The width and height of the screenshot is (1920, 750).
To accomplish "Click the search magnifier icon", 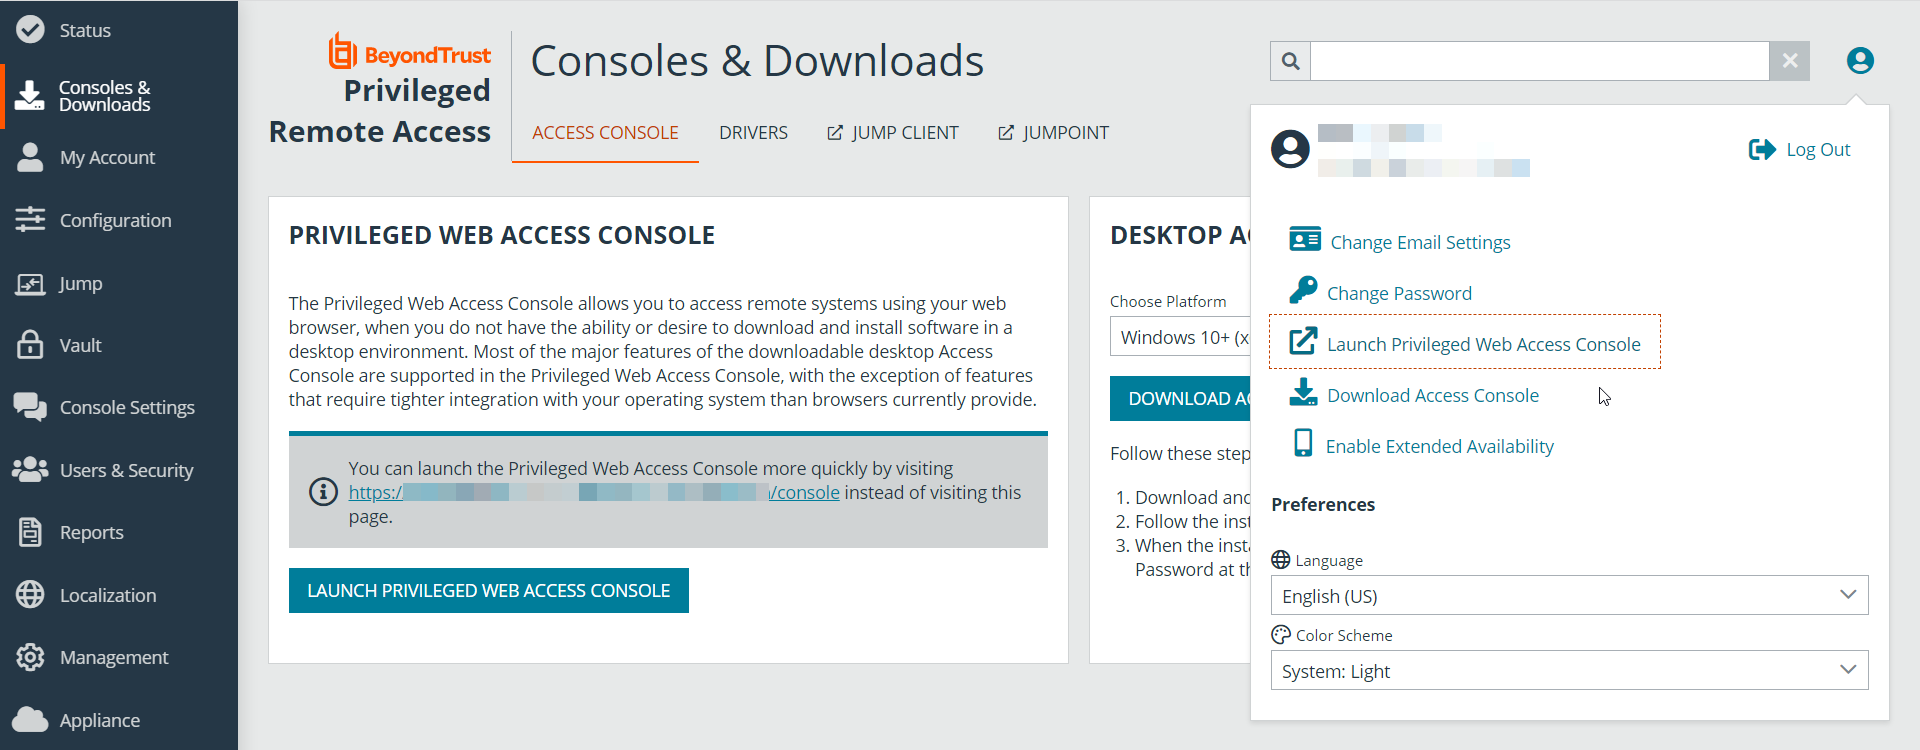I will click(1291, 61).
